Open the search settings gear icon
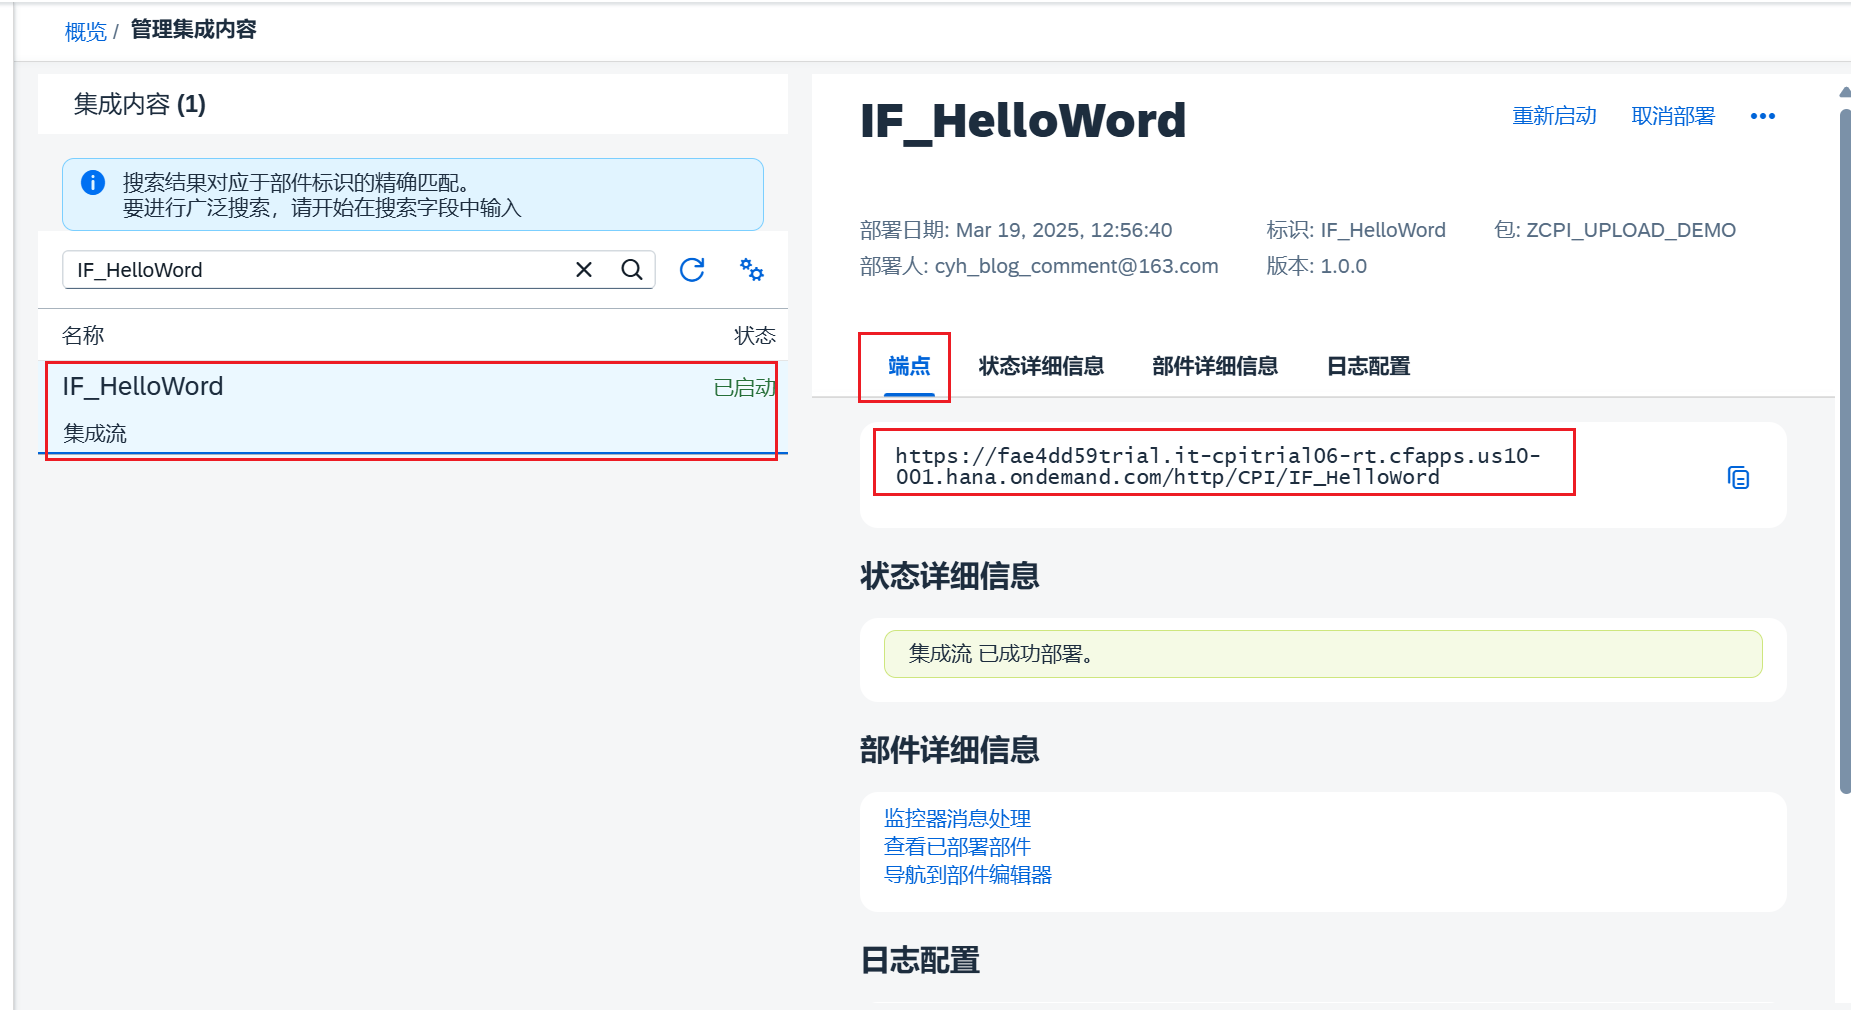Screen dimensions: 1851x1010 point(750,269)
